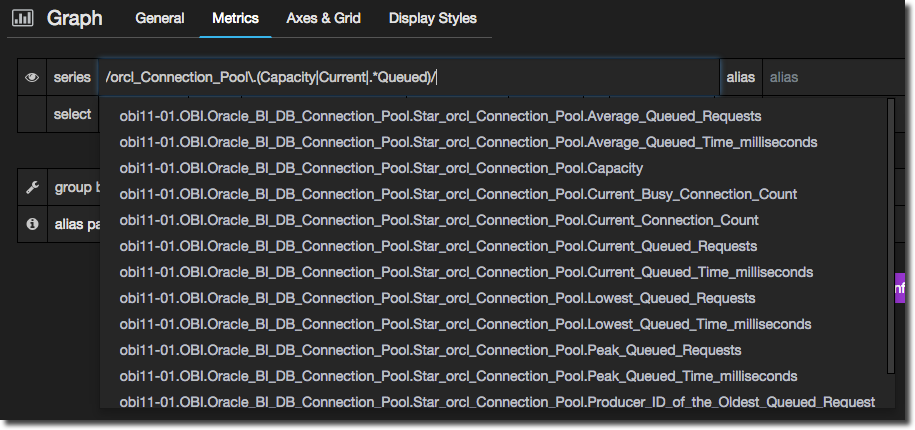The width and height of the screenshot is (915, 430).
Task: Click the series label
Action: tap(72, 77)
